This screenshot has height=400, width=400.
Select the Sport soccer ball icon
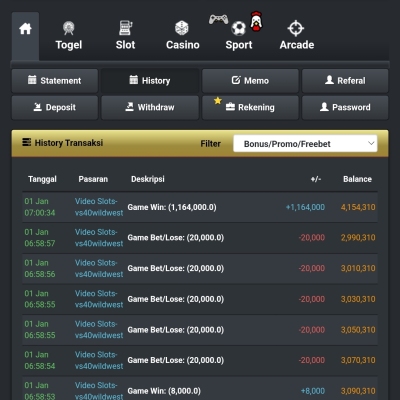239,29
